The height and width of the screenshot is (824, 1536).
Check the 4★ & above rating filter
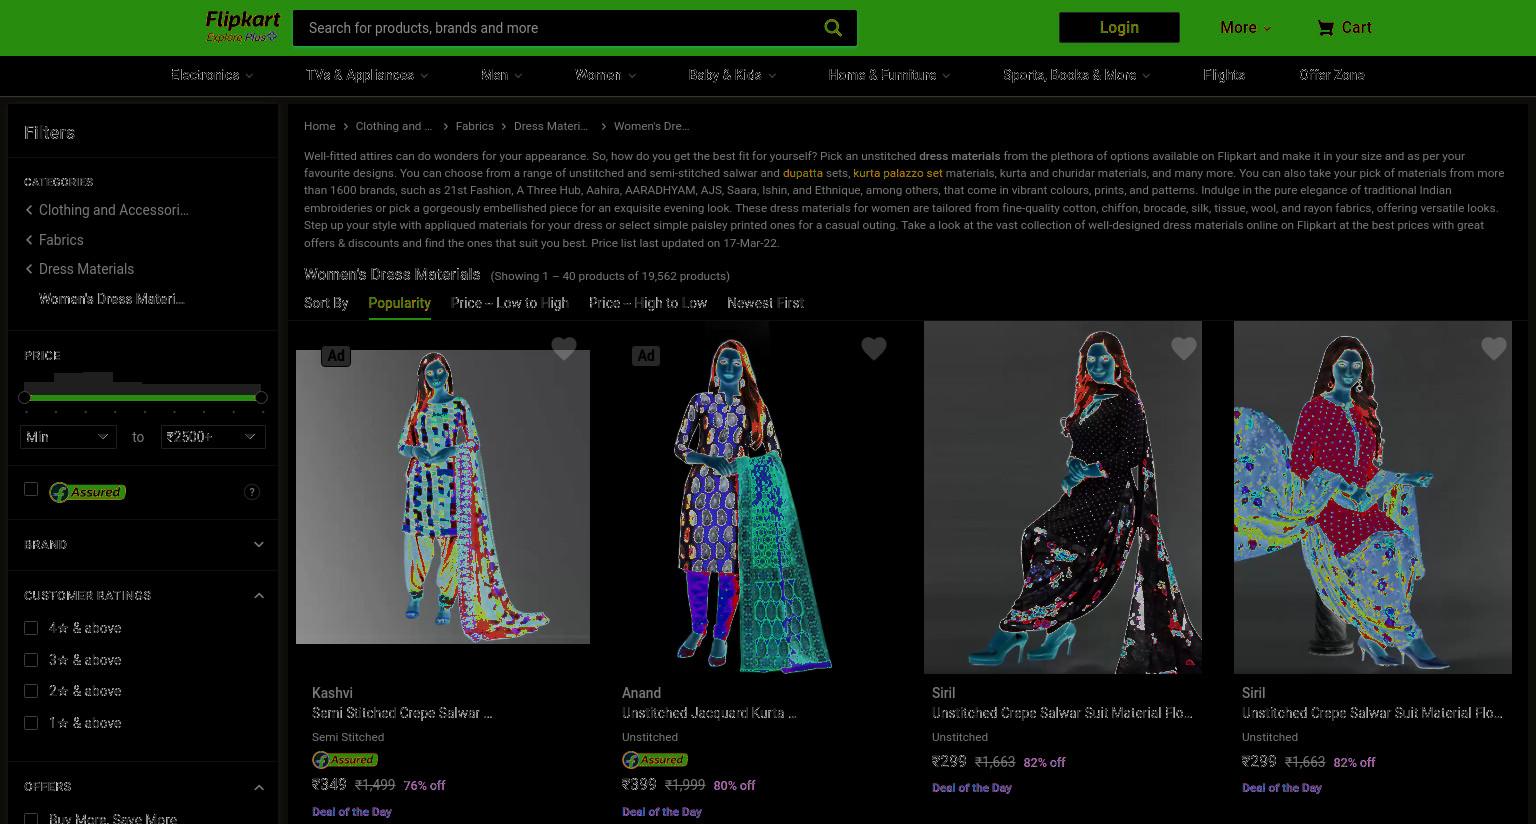[31, 628]
